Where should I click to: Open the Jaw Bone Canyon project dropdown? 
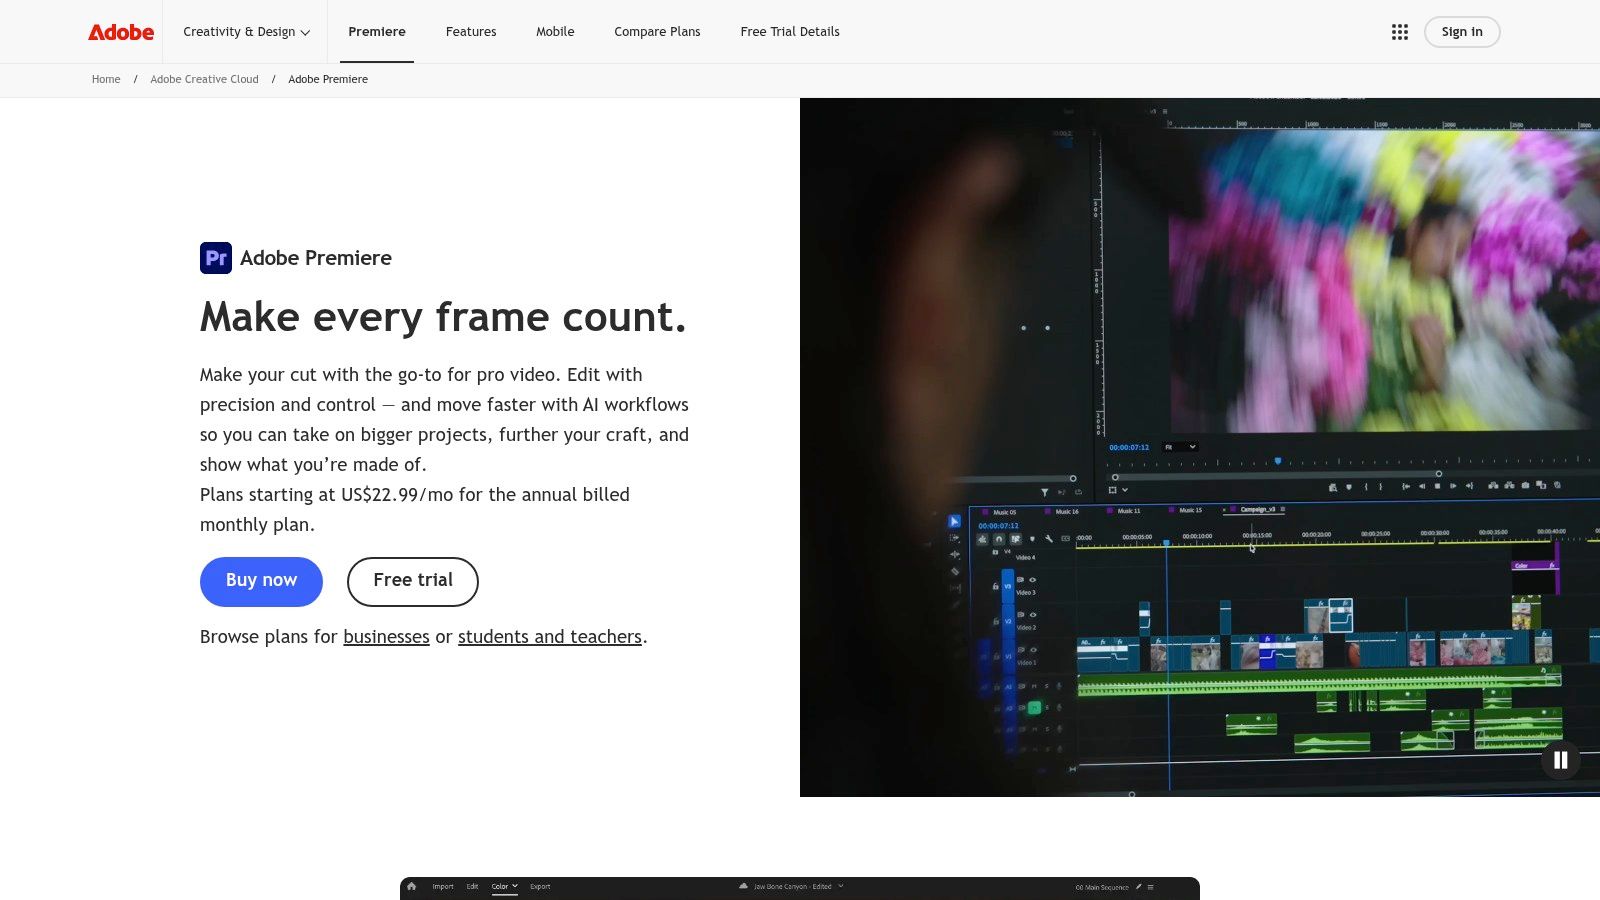(x=841, y=886)
